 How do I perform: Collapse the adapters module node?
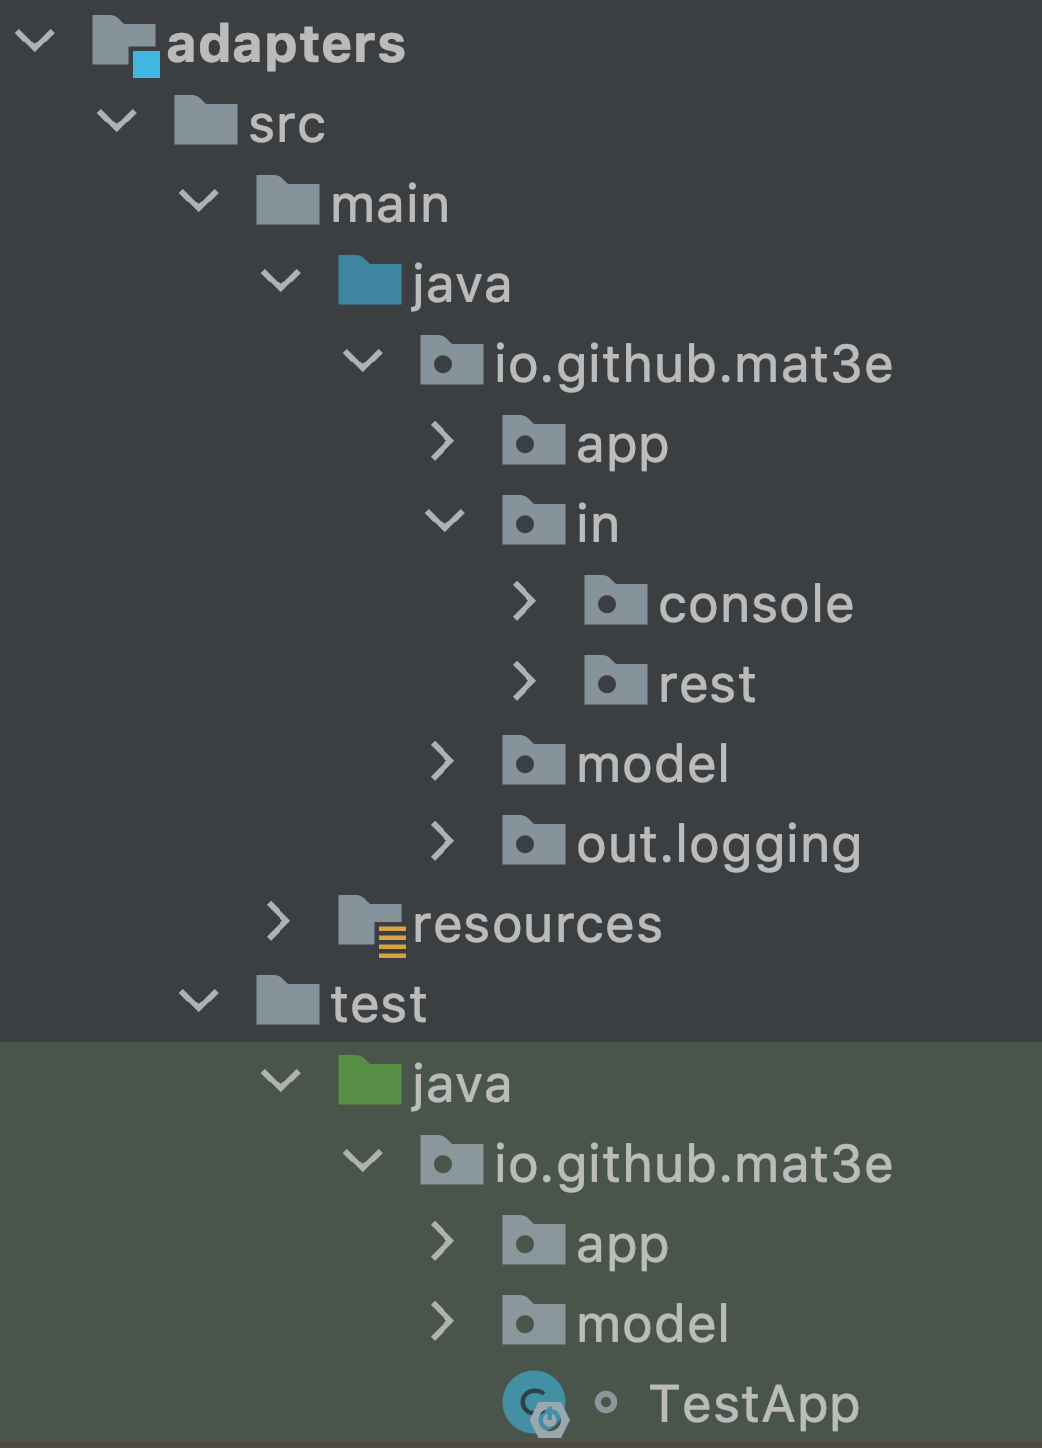pos(35,42)
